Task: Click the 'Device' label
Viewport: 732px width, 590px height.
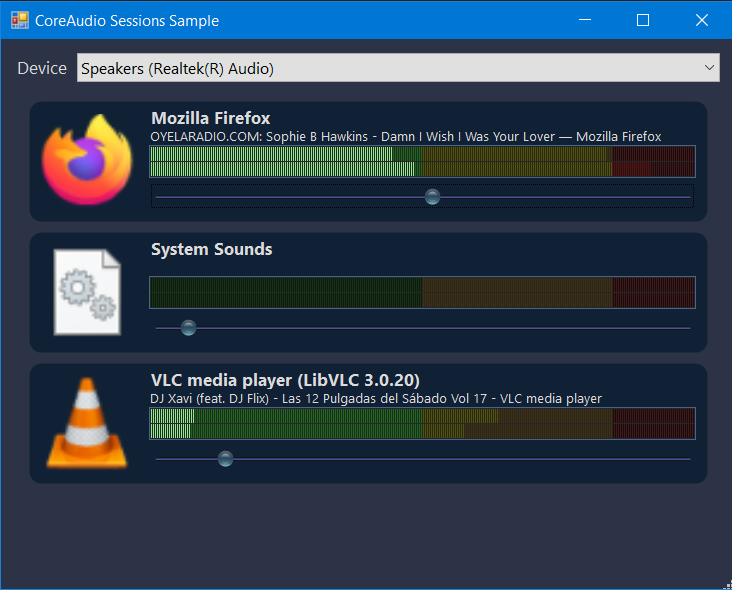Action: (42, 68)
